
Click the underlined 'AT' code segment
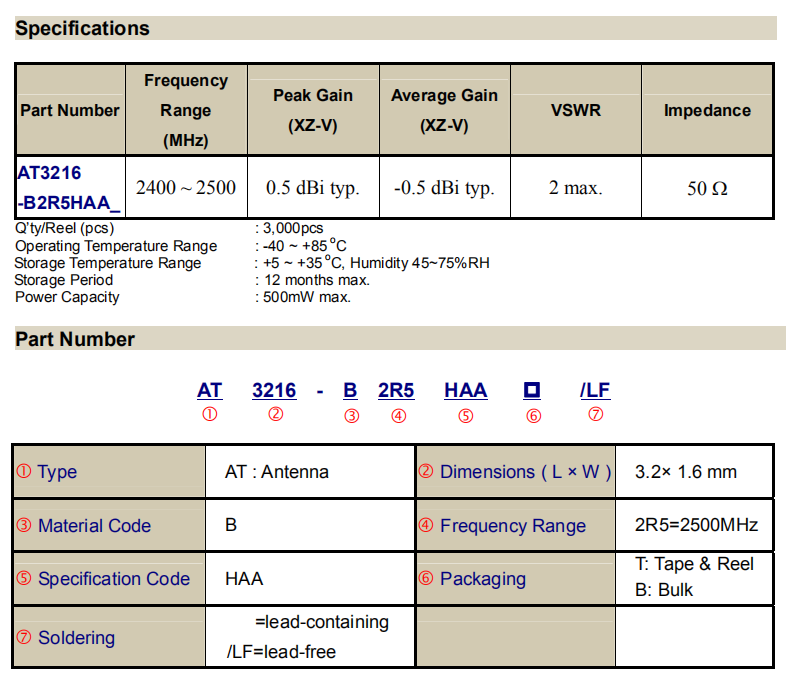(209, 390)
